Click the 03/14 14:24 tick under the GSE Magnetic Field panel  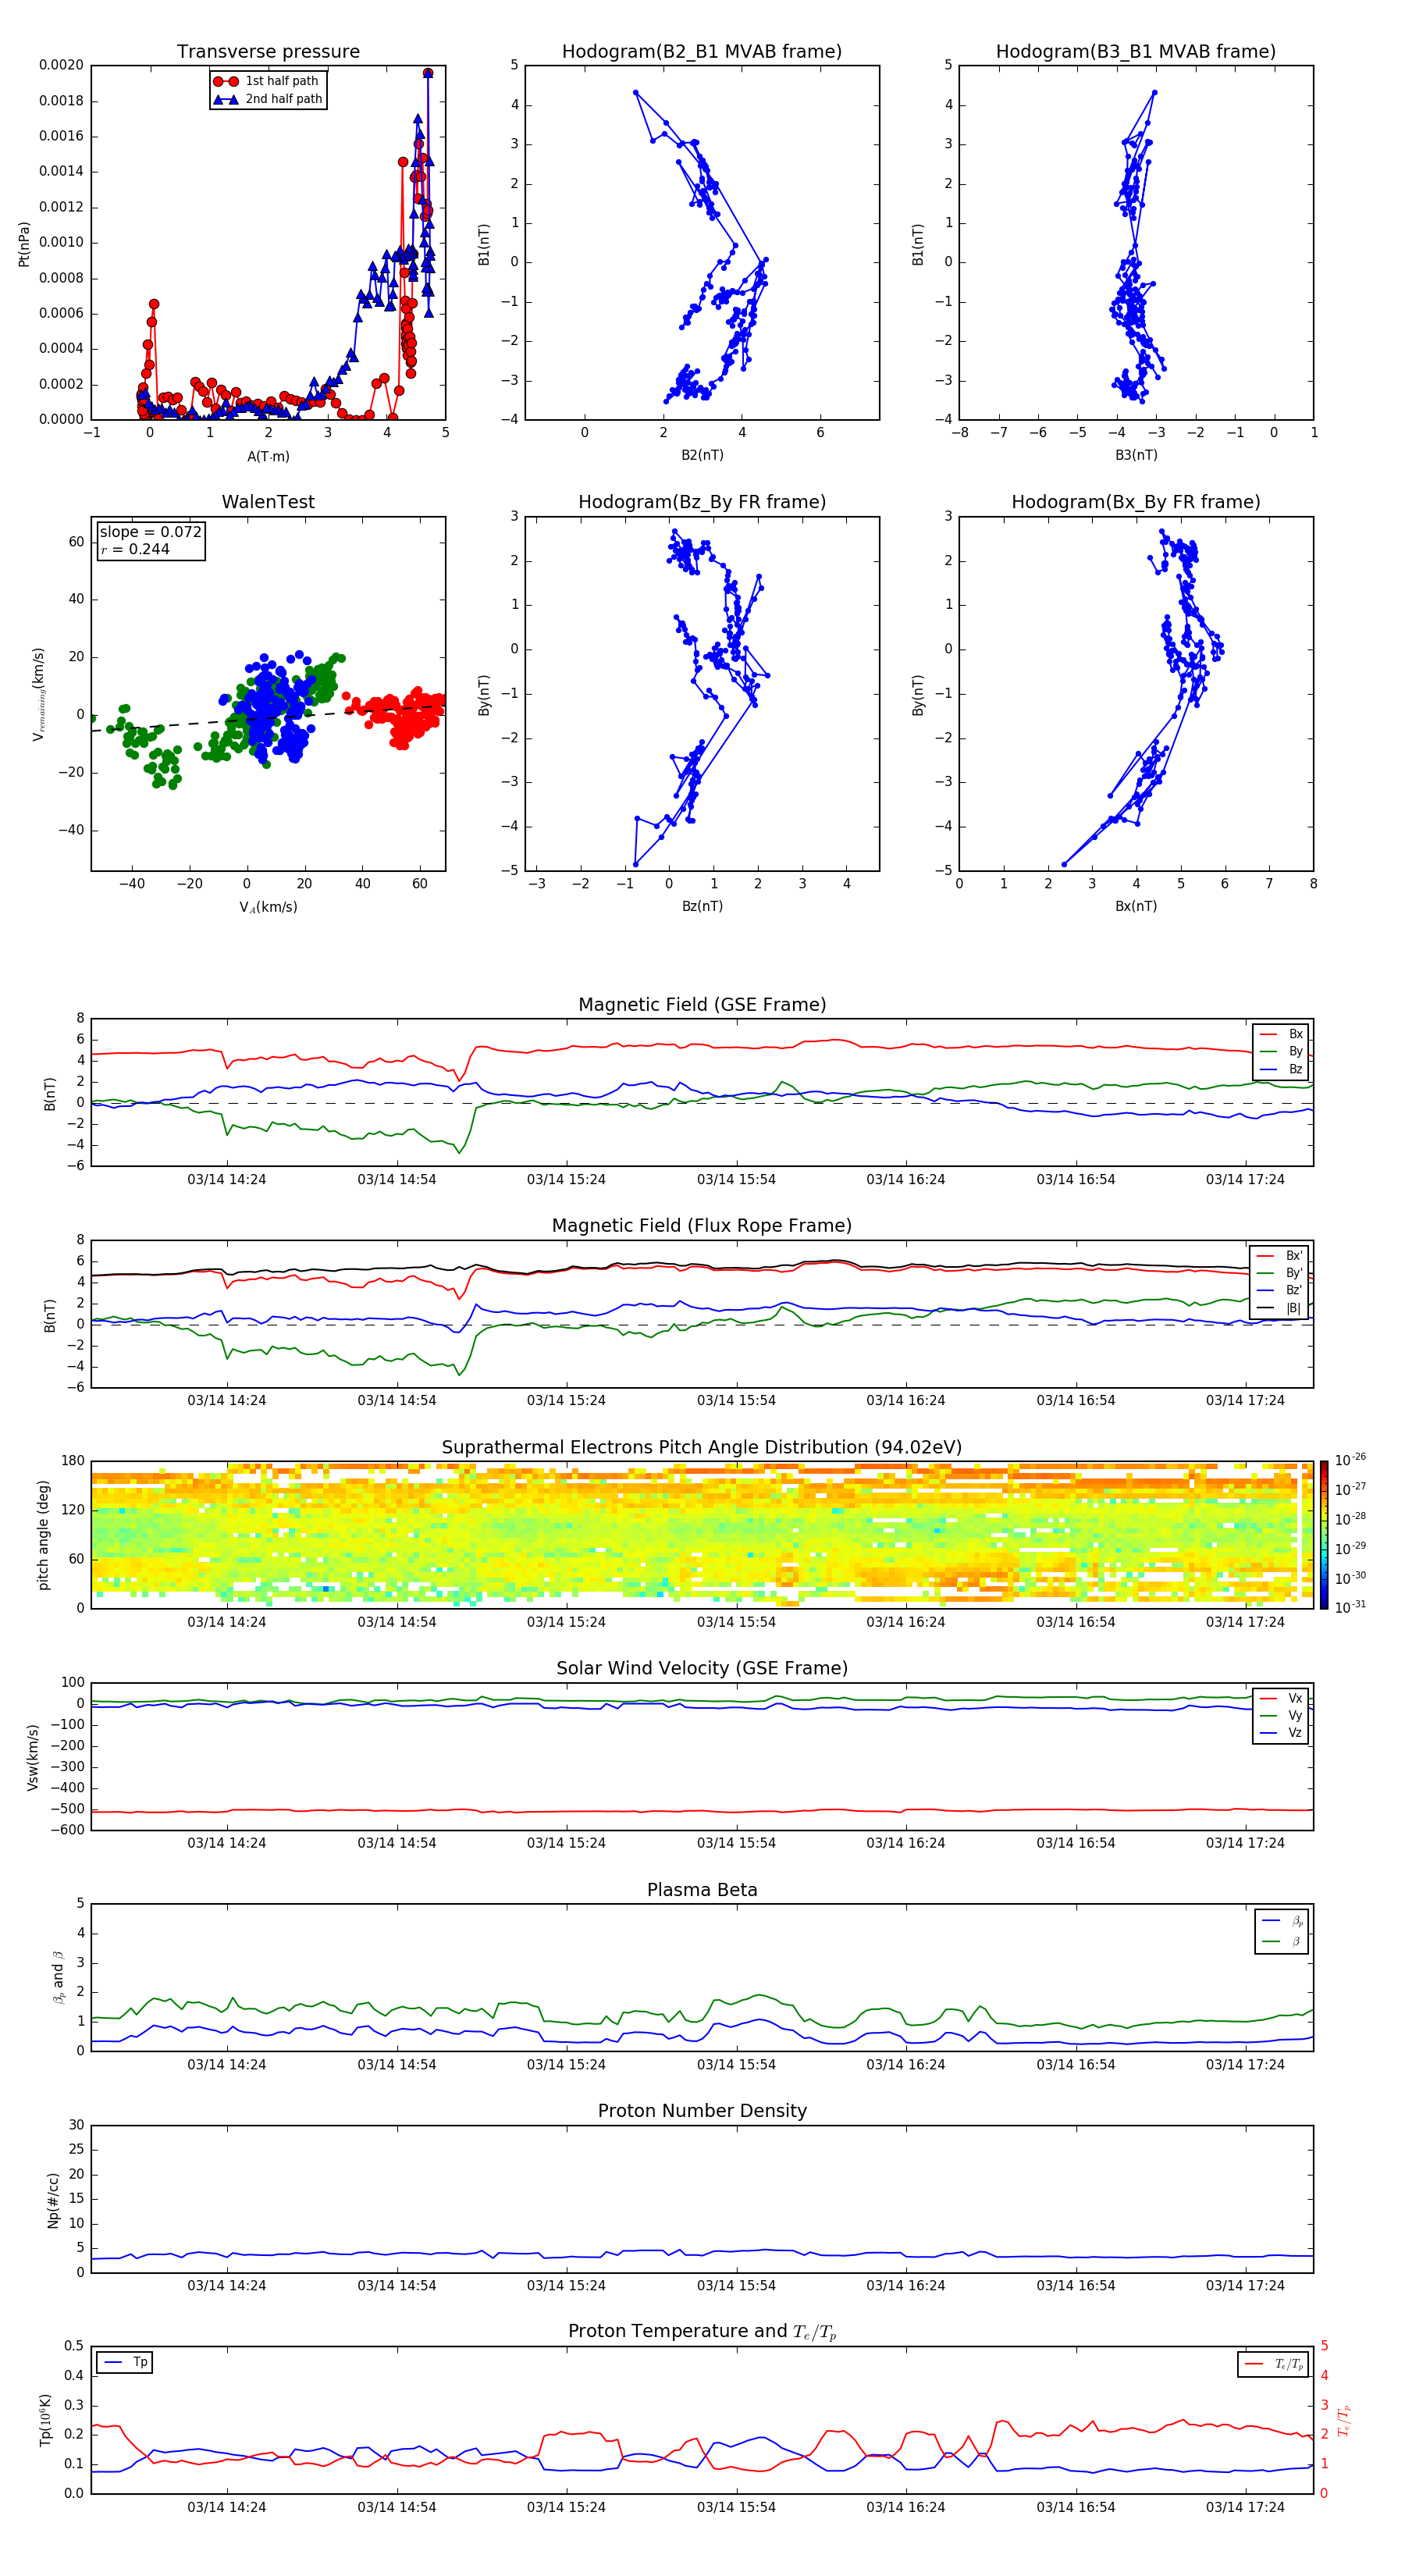227,1180
